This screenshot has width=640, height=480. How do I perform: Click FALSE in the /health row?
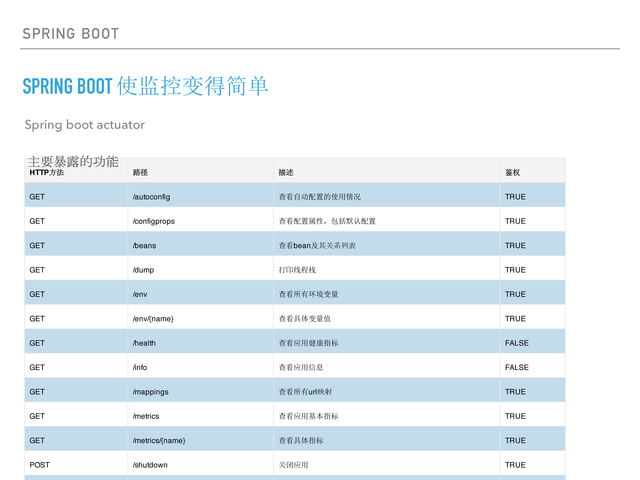[x=517, y=343]
